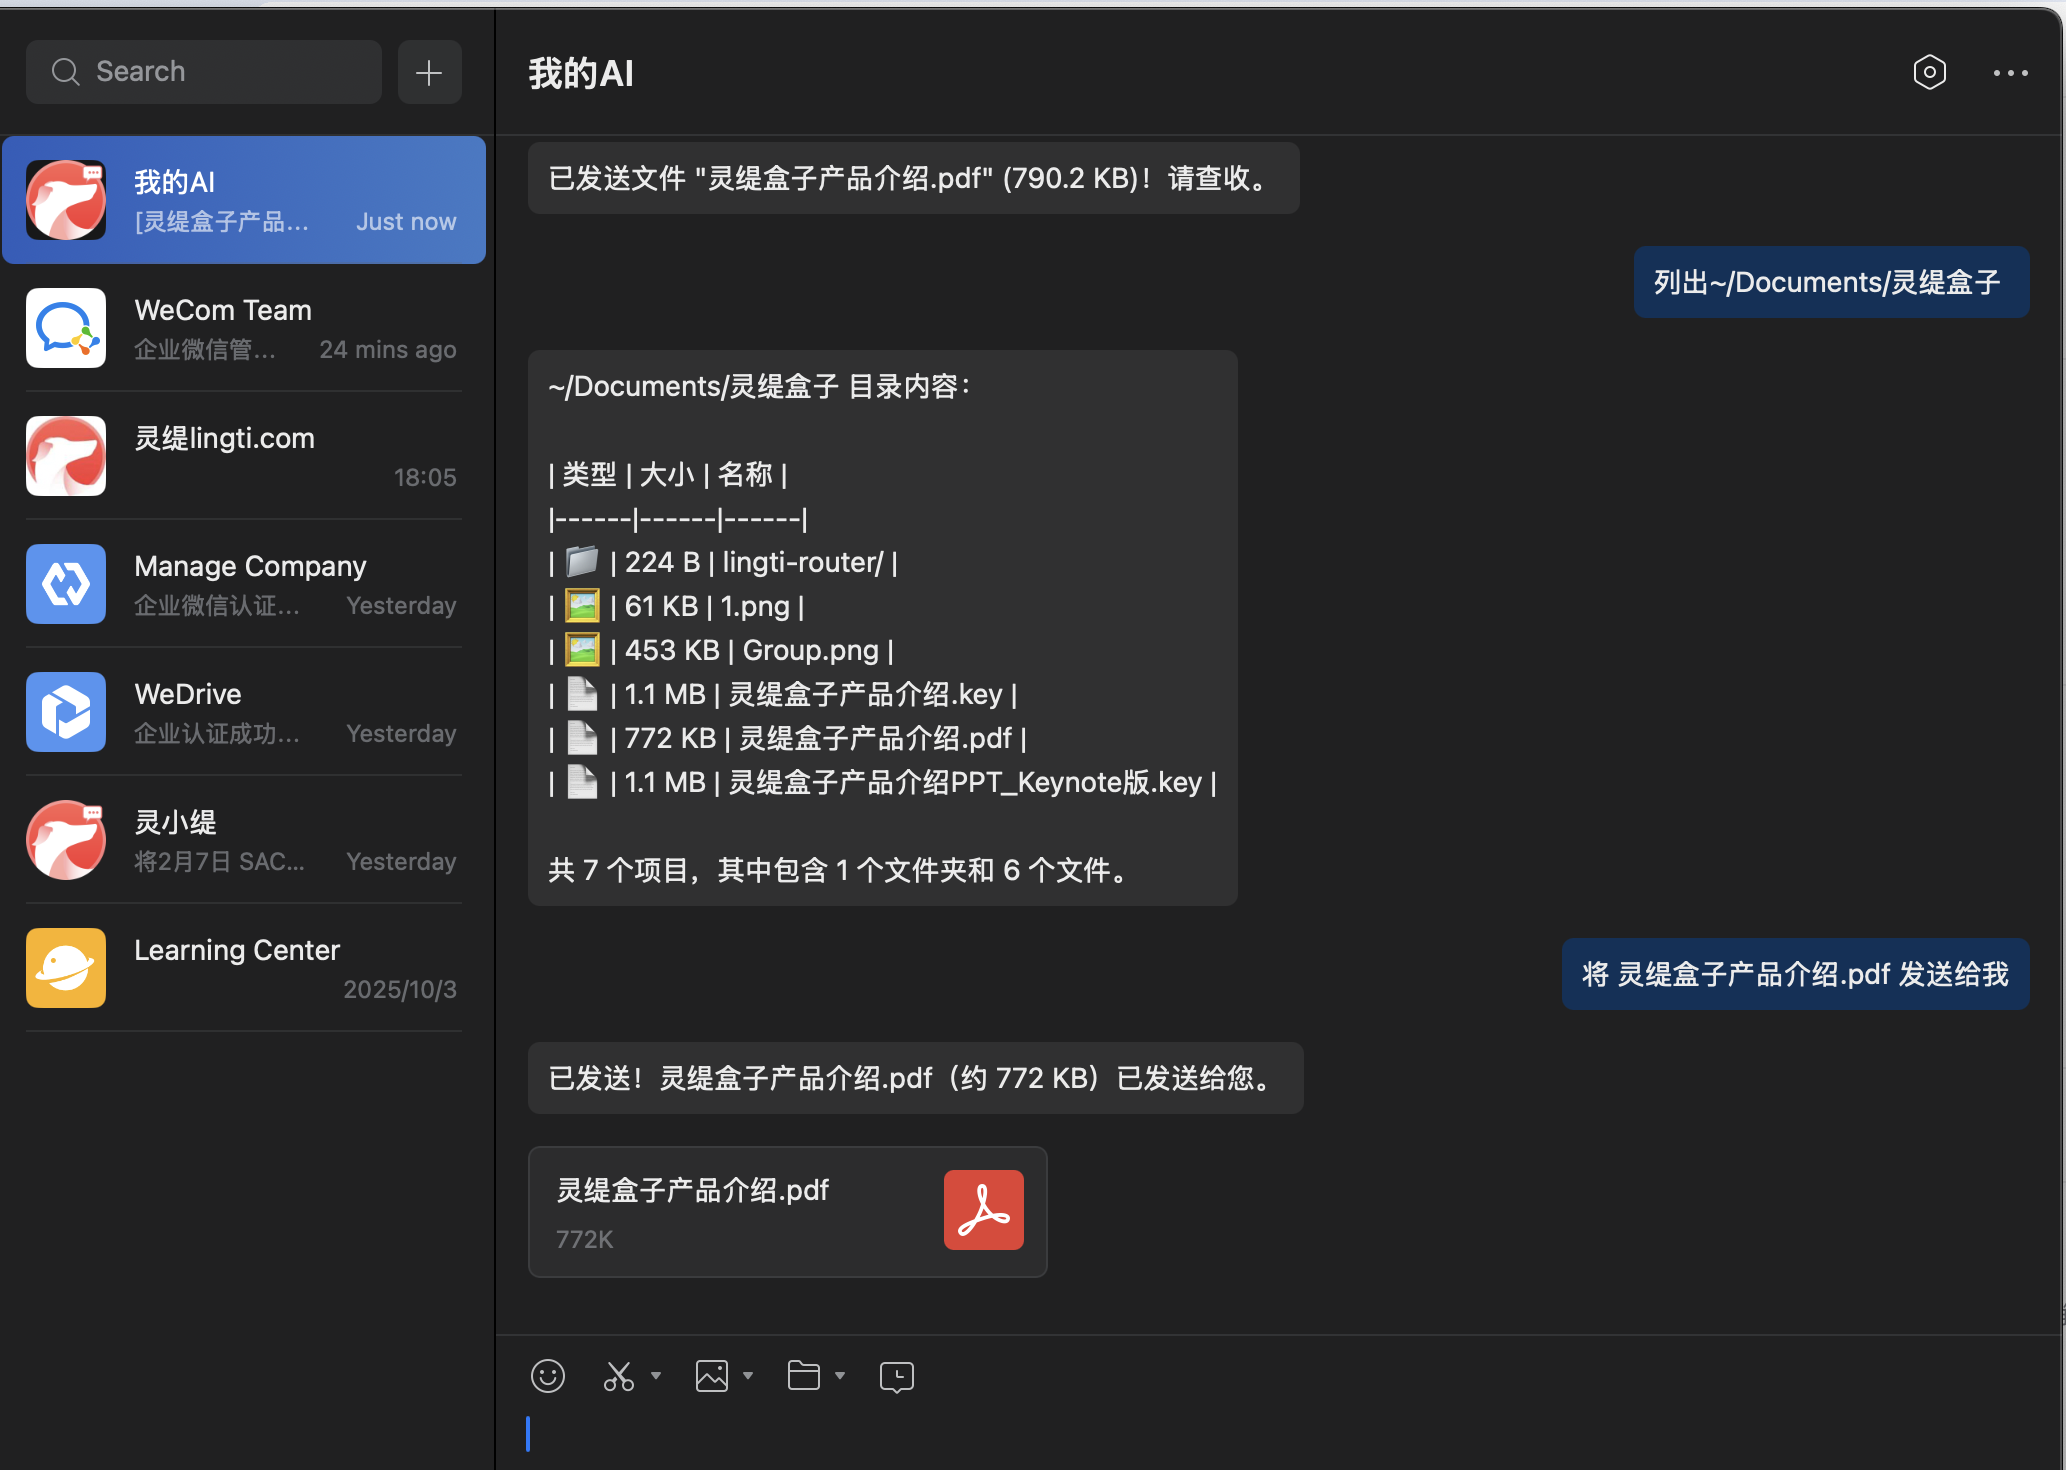Image resolution: width=2066 pixels, height=1470 pixels.
Task: Expand the file sending dropdown arrow
Action: click(840, 1375)
